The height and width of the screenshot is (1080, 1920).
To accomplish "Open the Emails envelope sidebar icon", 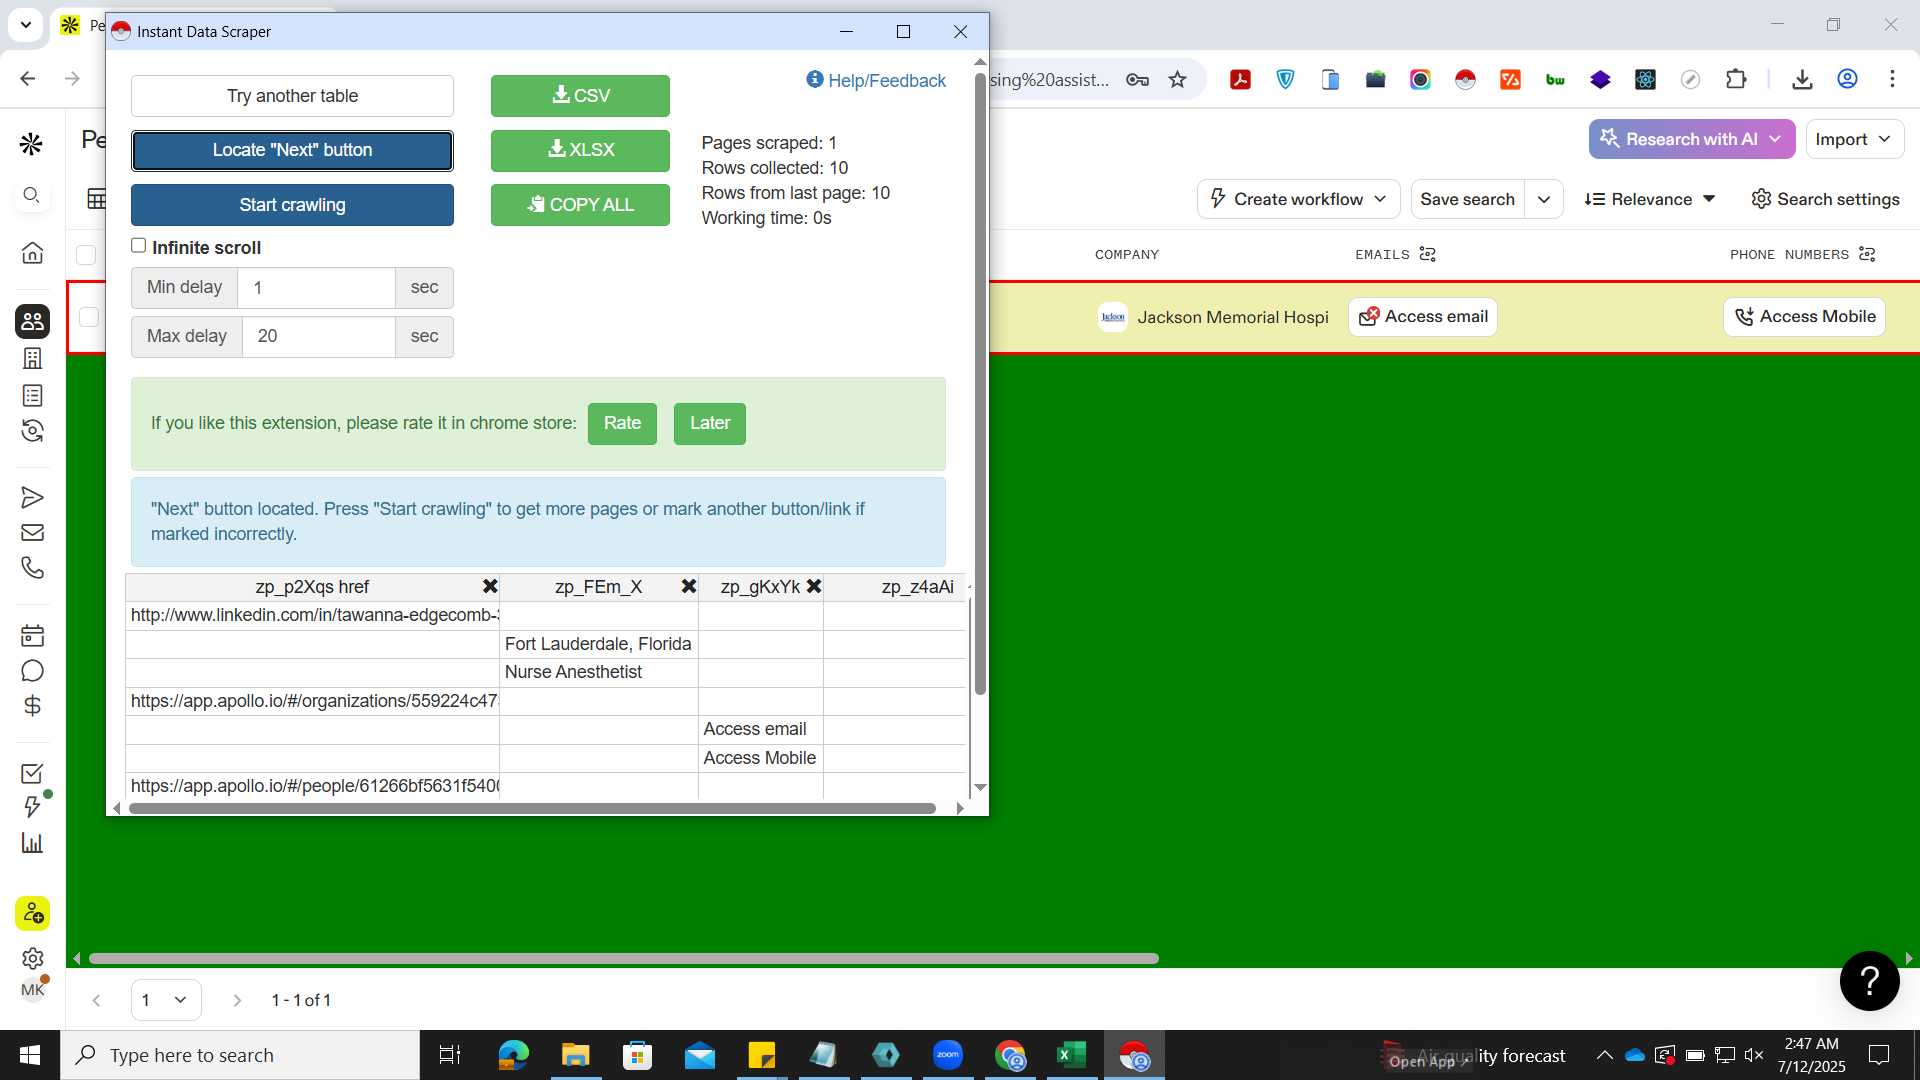I will [x=32, y=533].
